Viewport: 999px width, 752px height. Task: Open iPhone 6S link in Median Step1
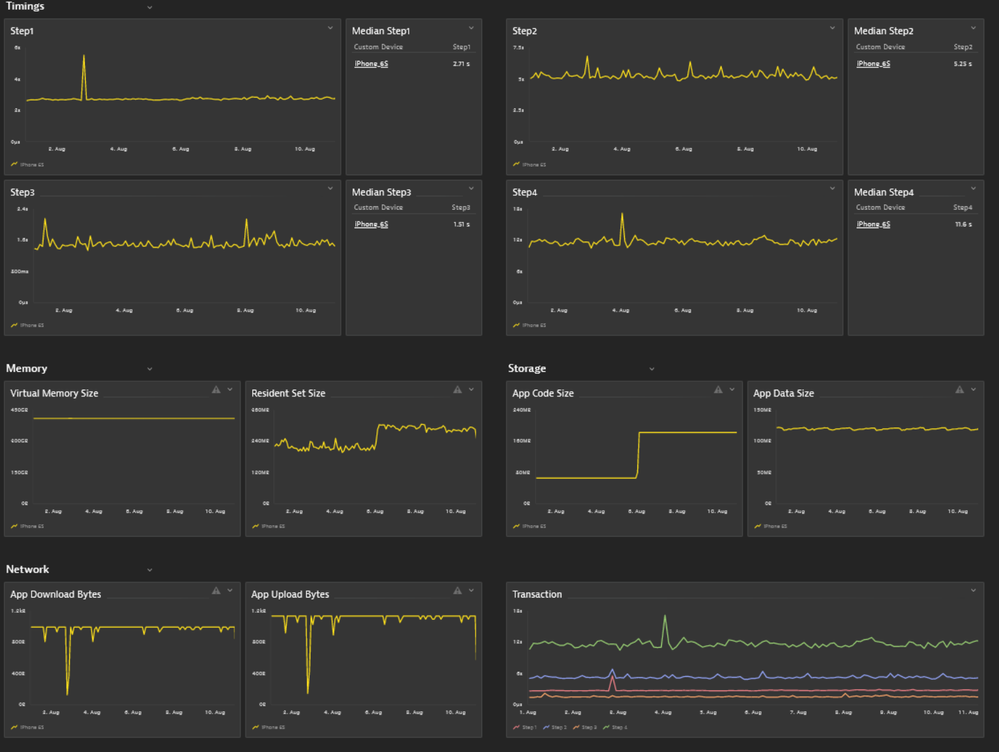pyautogui.click(x=371, y=64)
